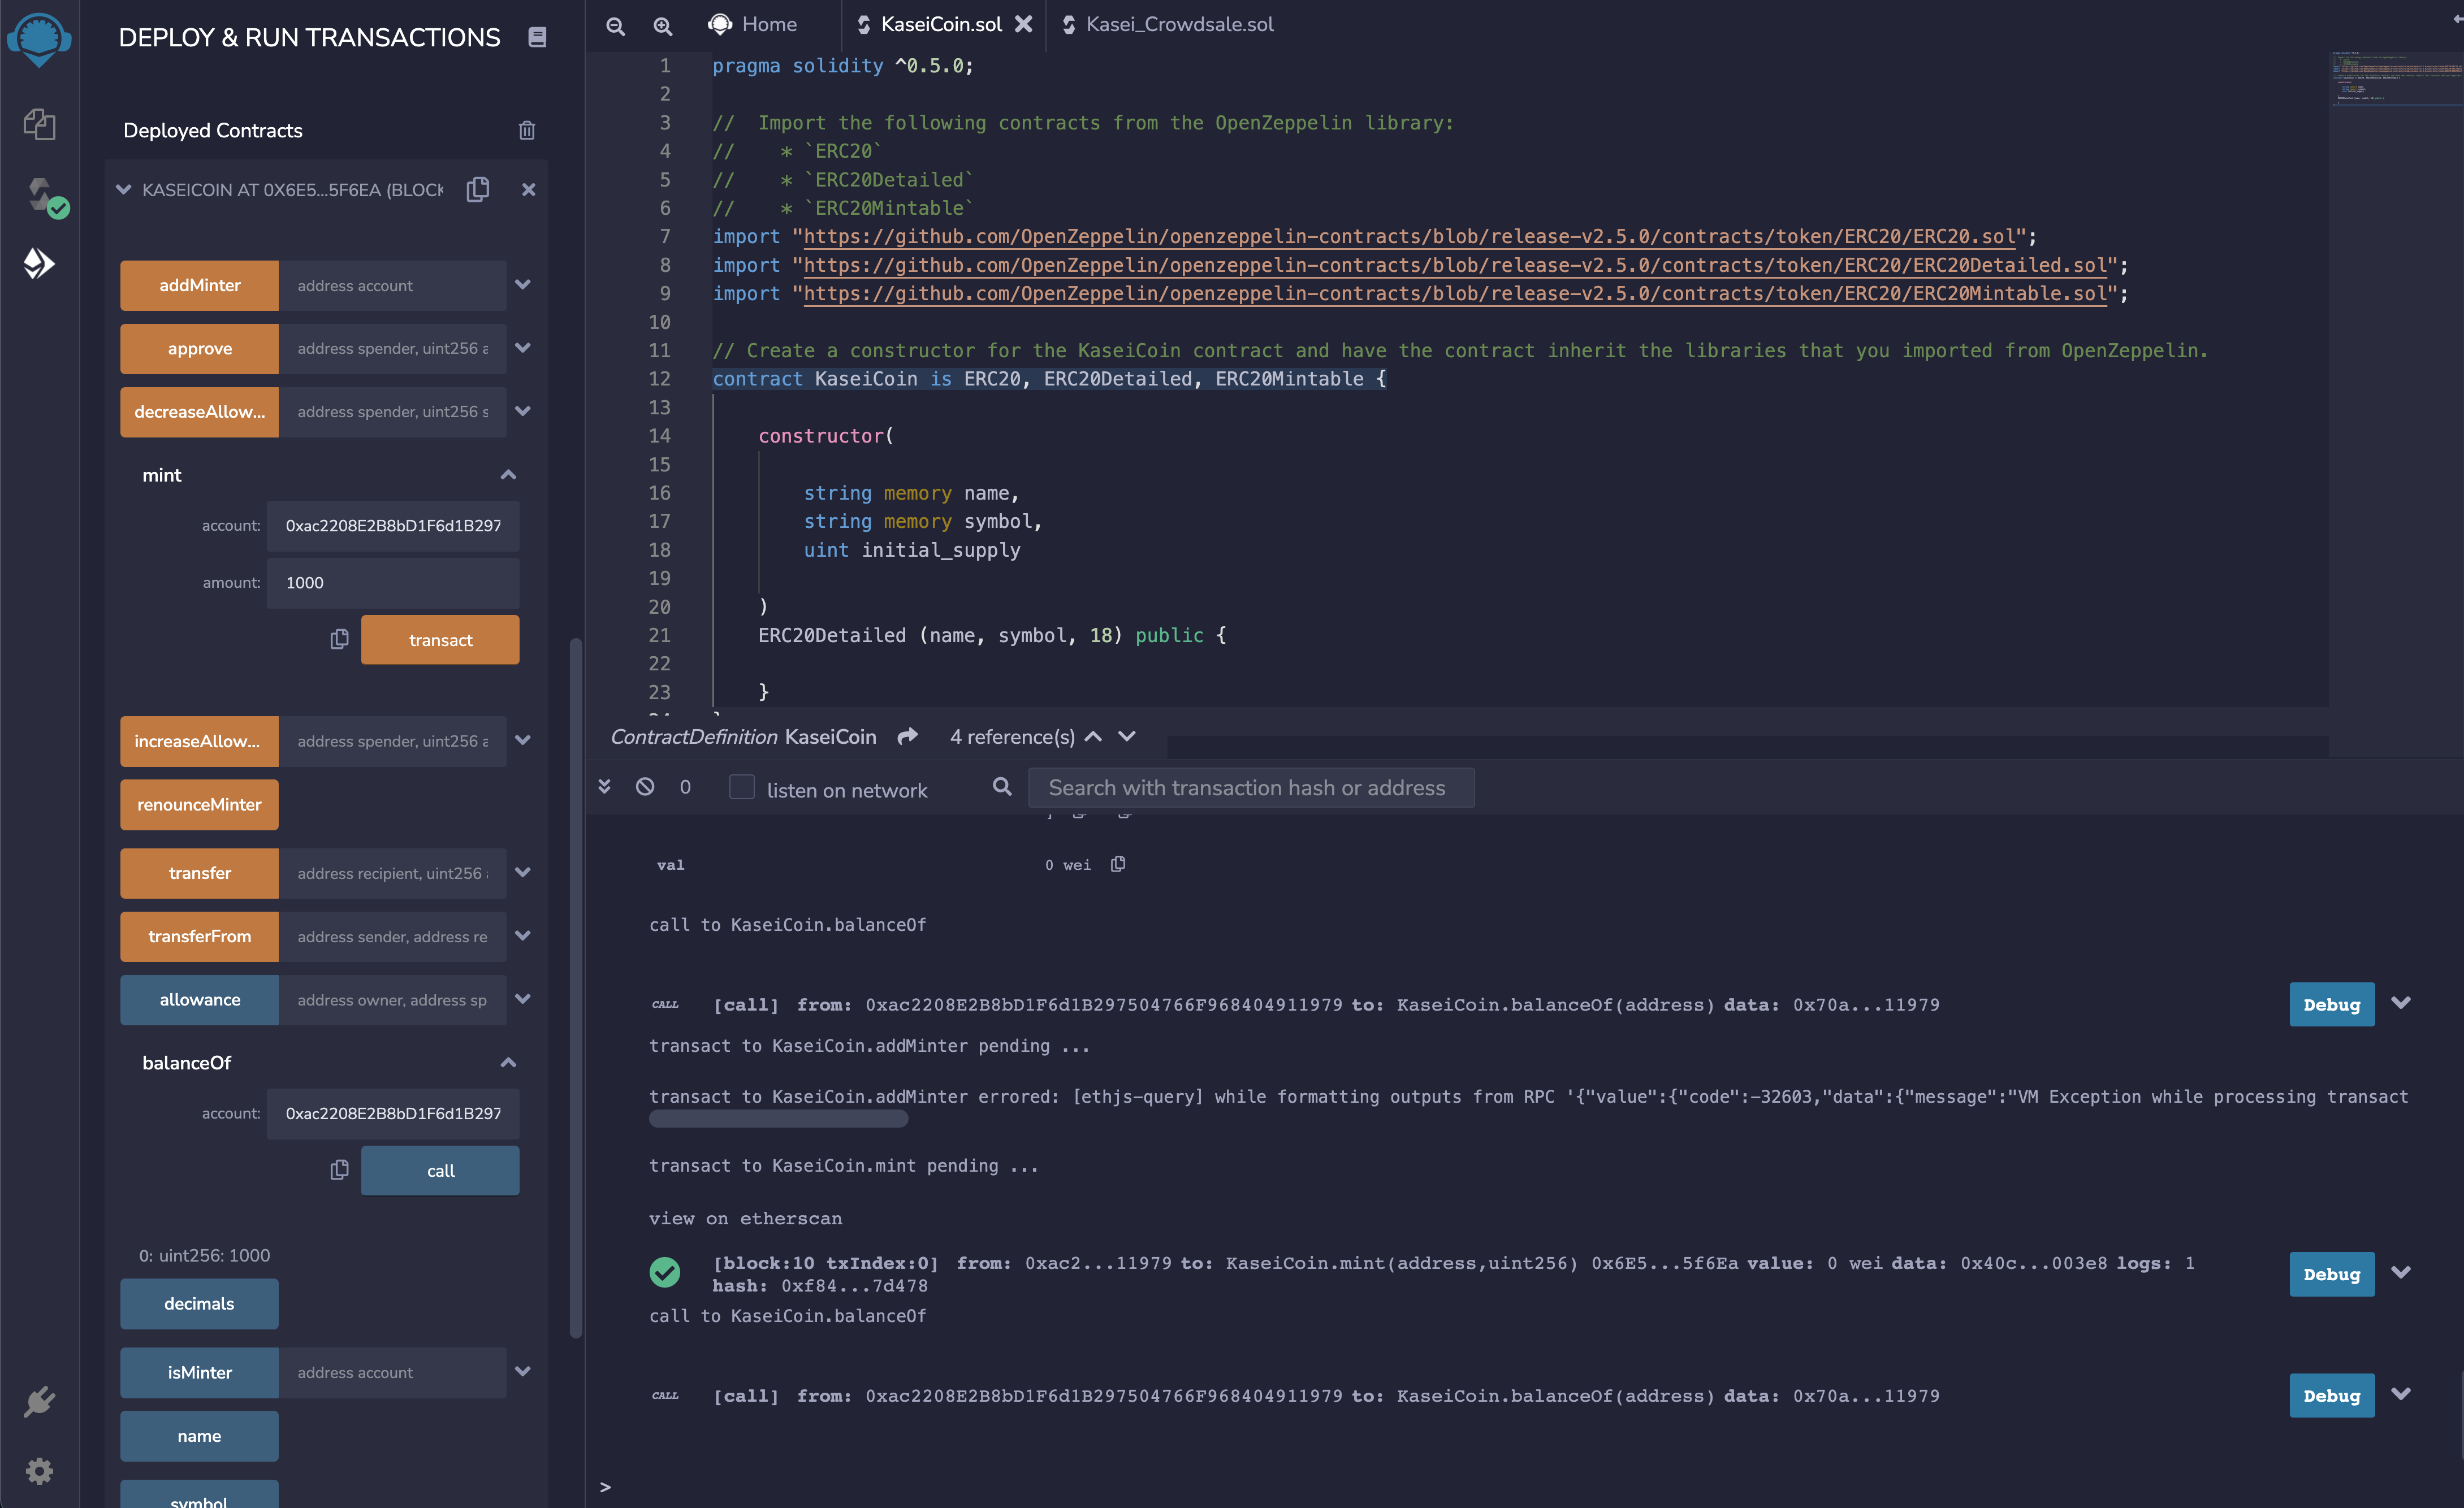This screenshot has height=1508, width=2464.
Task: Click the transact button for mint
Action: (x=440, y=639)
